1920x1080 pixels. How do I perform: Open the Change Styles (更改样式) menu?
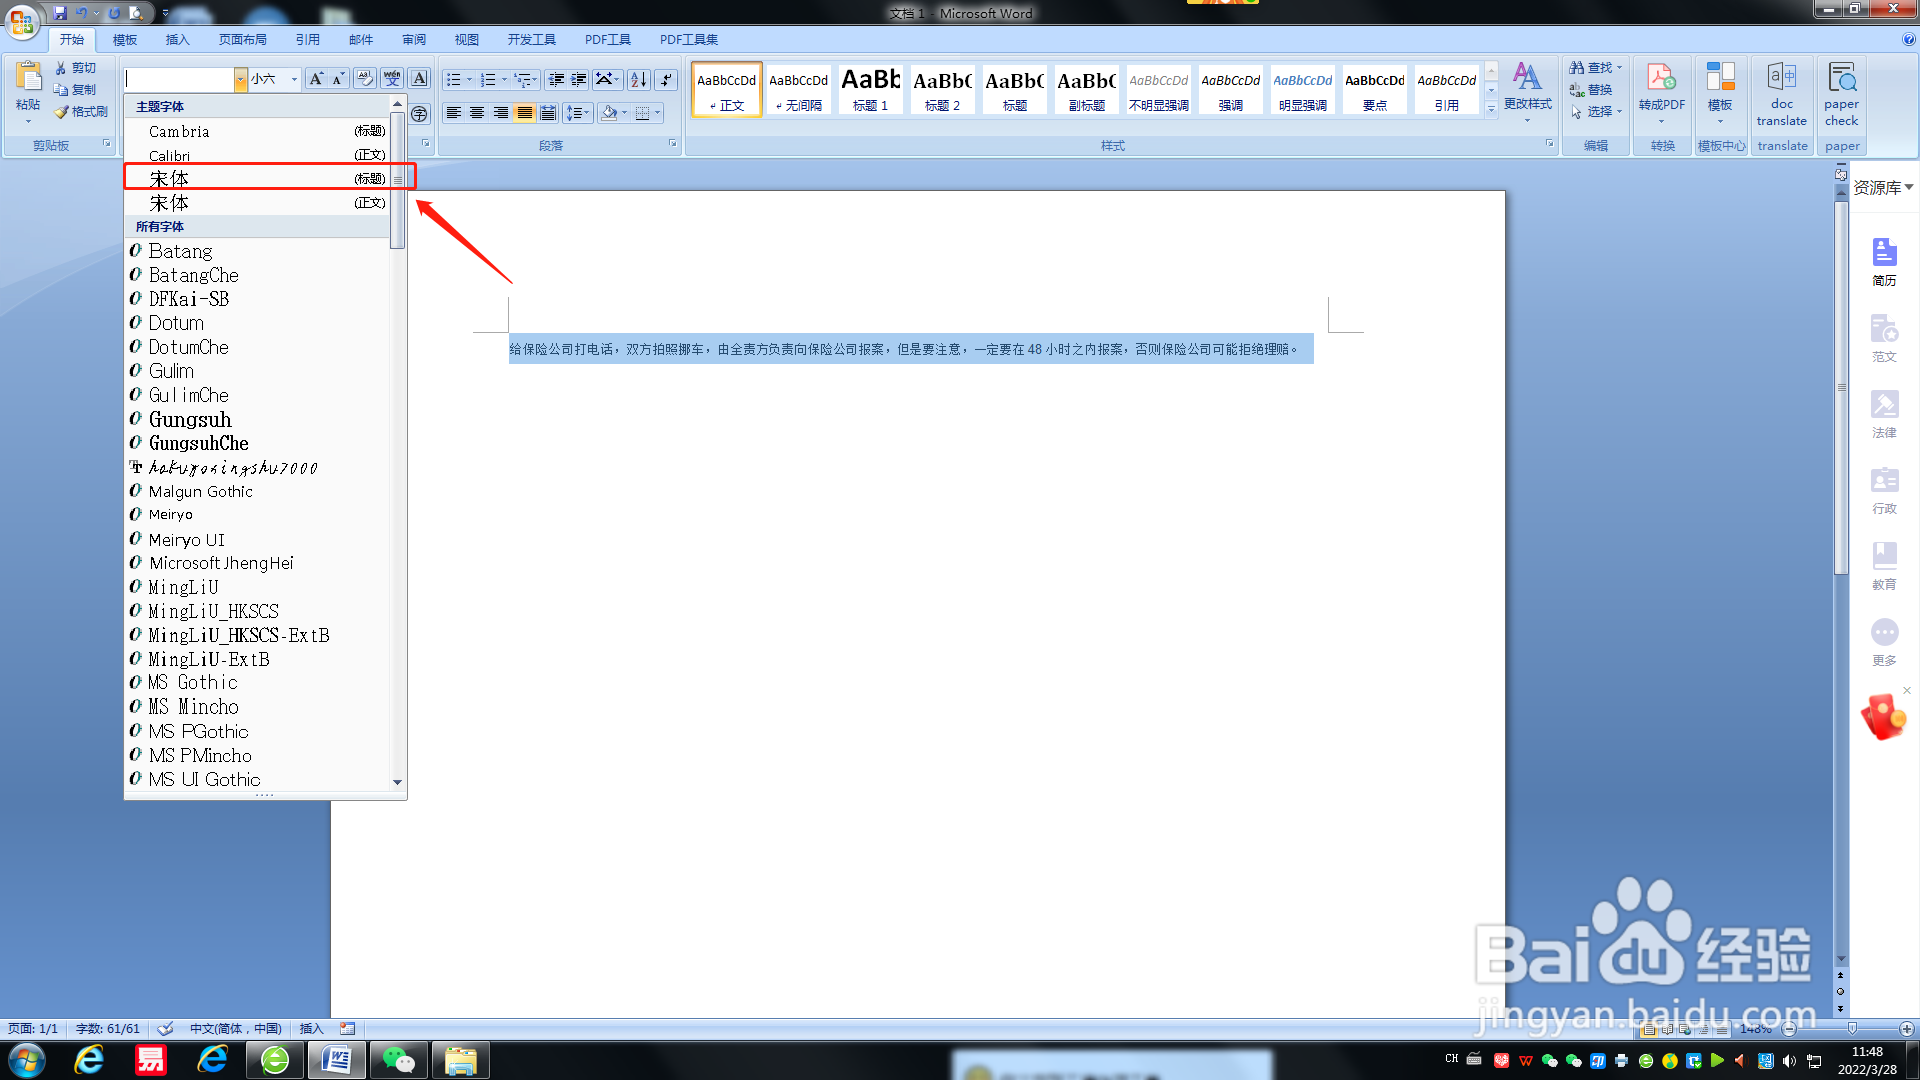(1527, 92)
